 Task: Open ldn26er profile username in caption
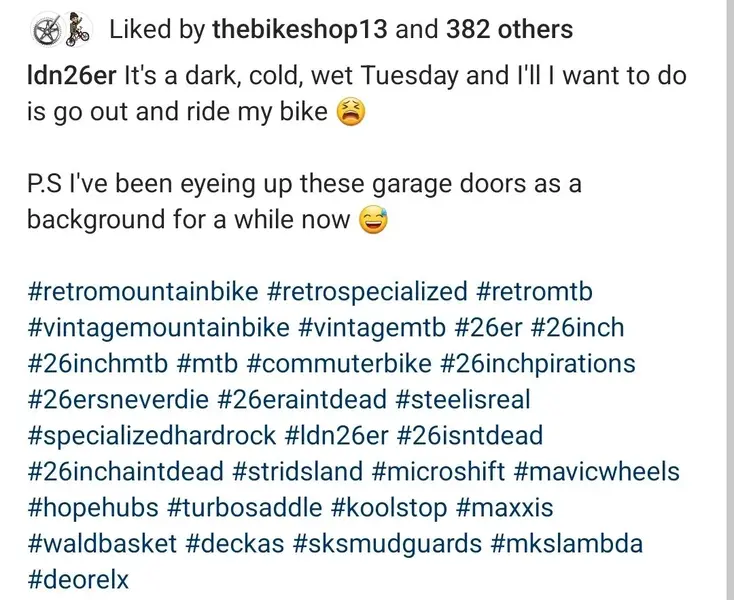click(x=71, y=76)
